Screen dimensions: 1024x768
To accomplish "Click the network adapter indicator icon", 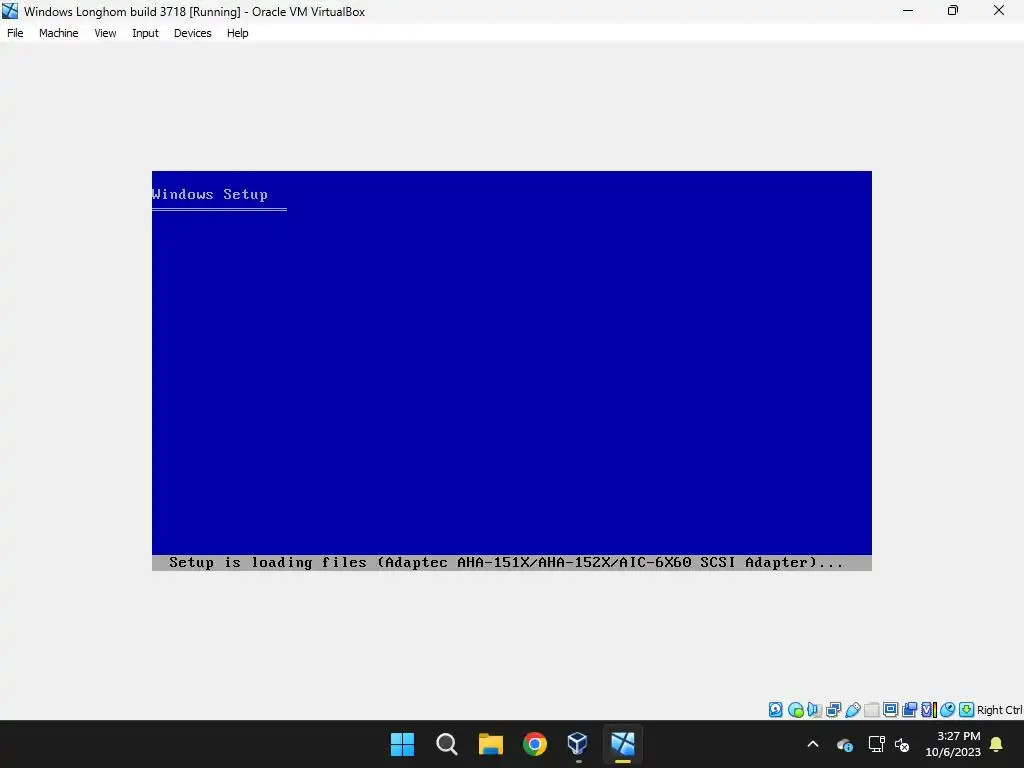I will 833,710.
